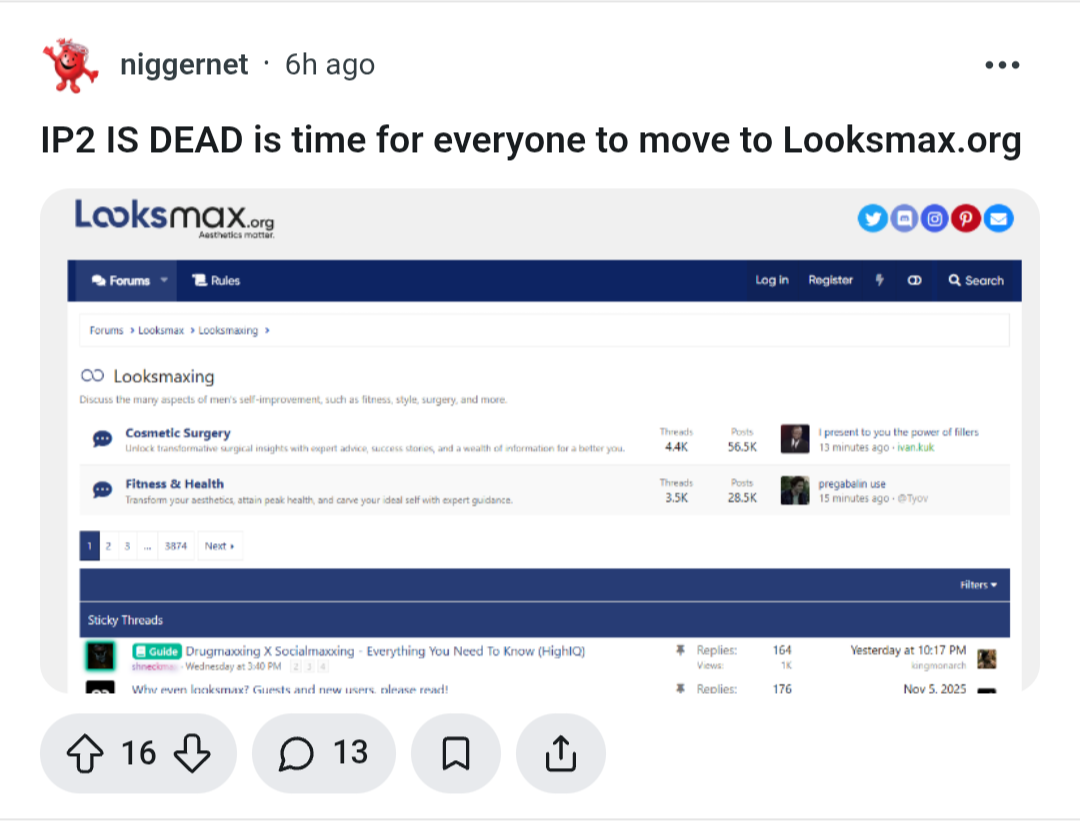Open 'I present to you the power of fillers'
Viewport: 1080px width, 823px height.
[x=898, y=432]
